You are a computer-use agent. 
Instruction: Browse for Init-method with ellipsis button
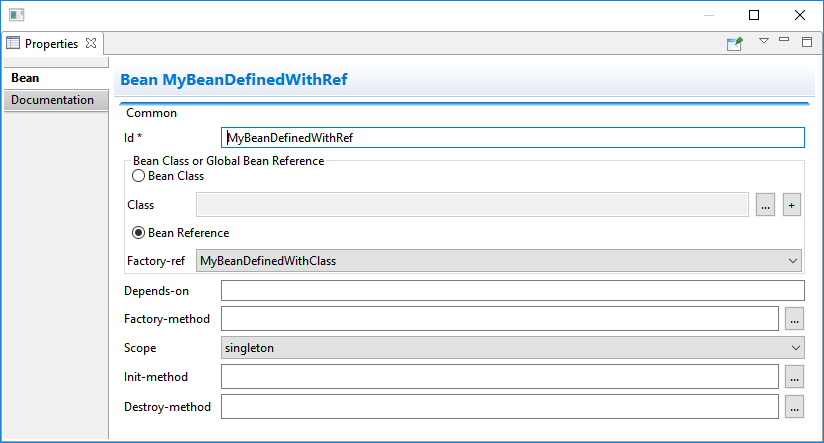click(793, 378)
